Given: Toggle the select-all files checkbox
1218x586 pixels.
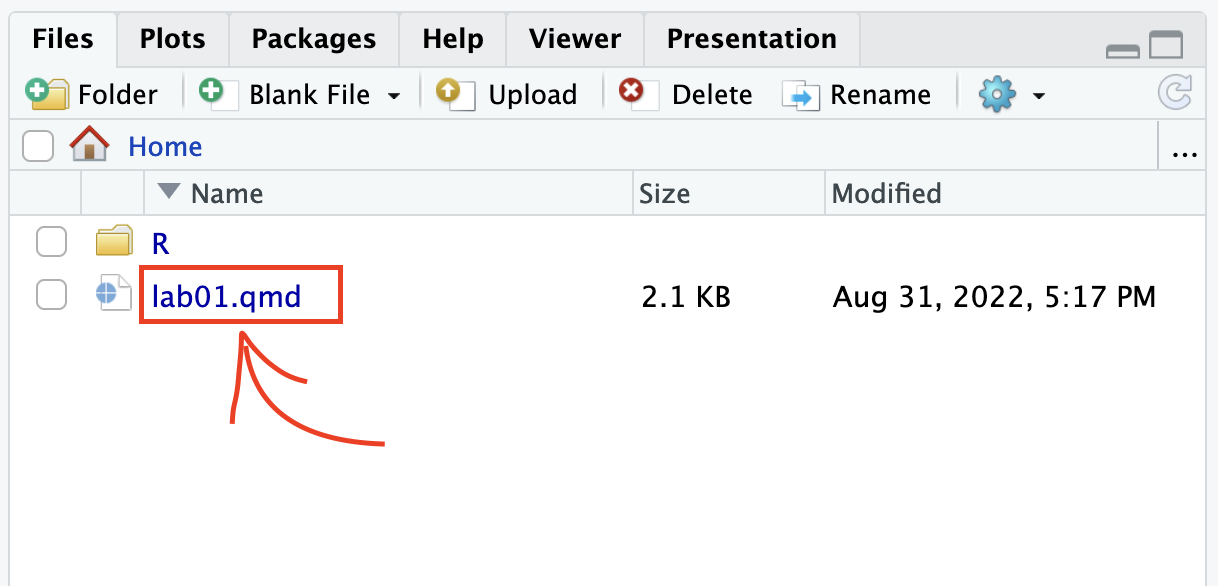Looking at the screenshot, I should click(38, 147).
